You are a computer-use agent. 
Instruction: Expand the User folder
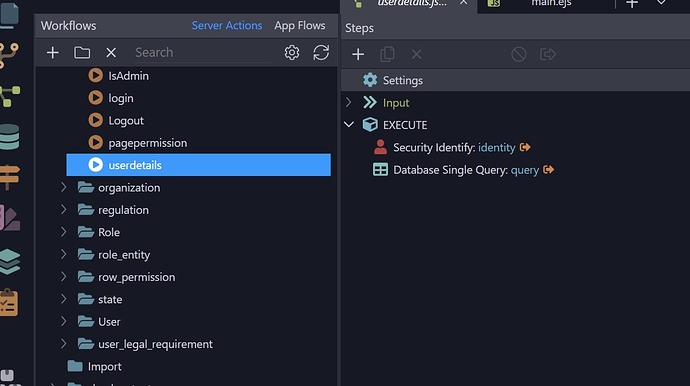[64, 321]
